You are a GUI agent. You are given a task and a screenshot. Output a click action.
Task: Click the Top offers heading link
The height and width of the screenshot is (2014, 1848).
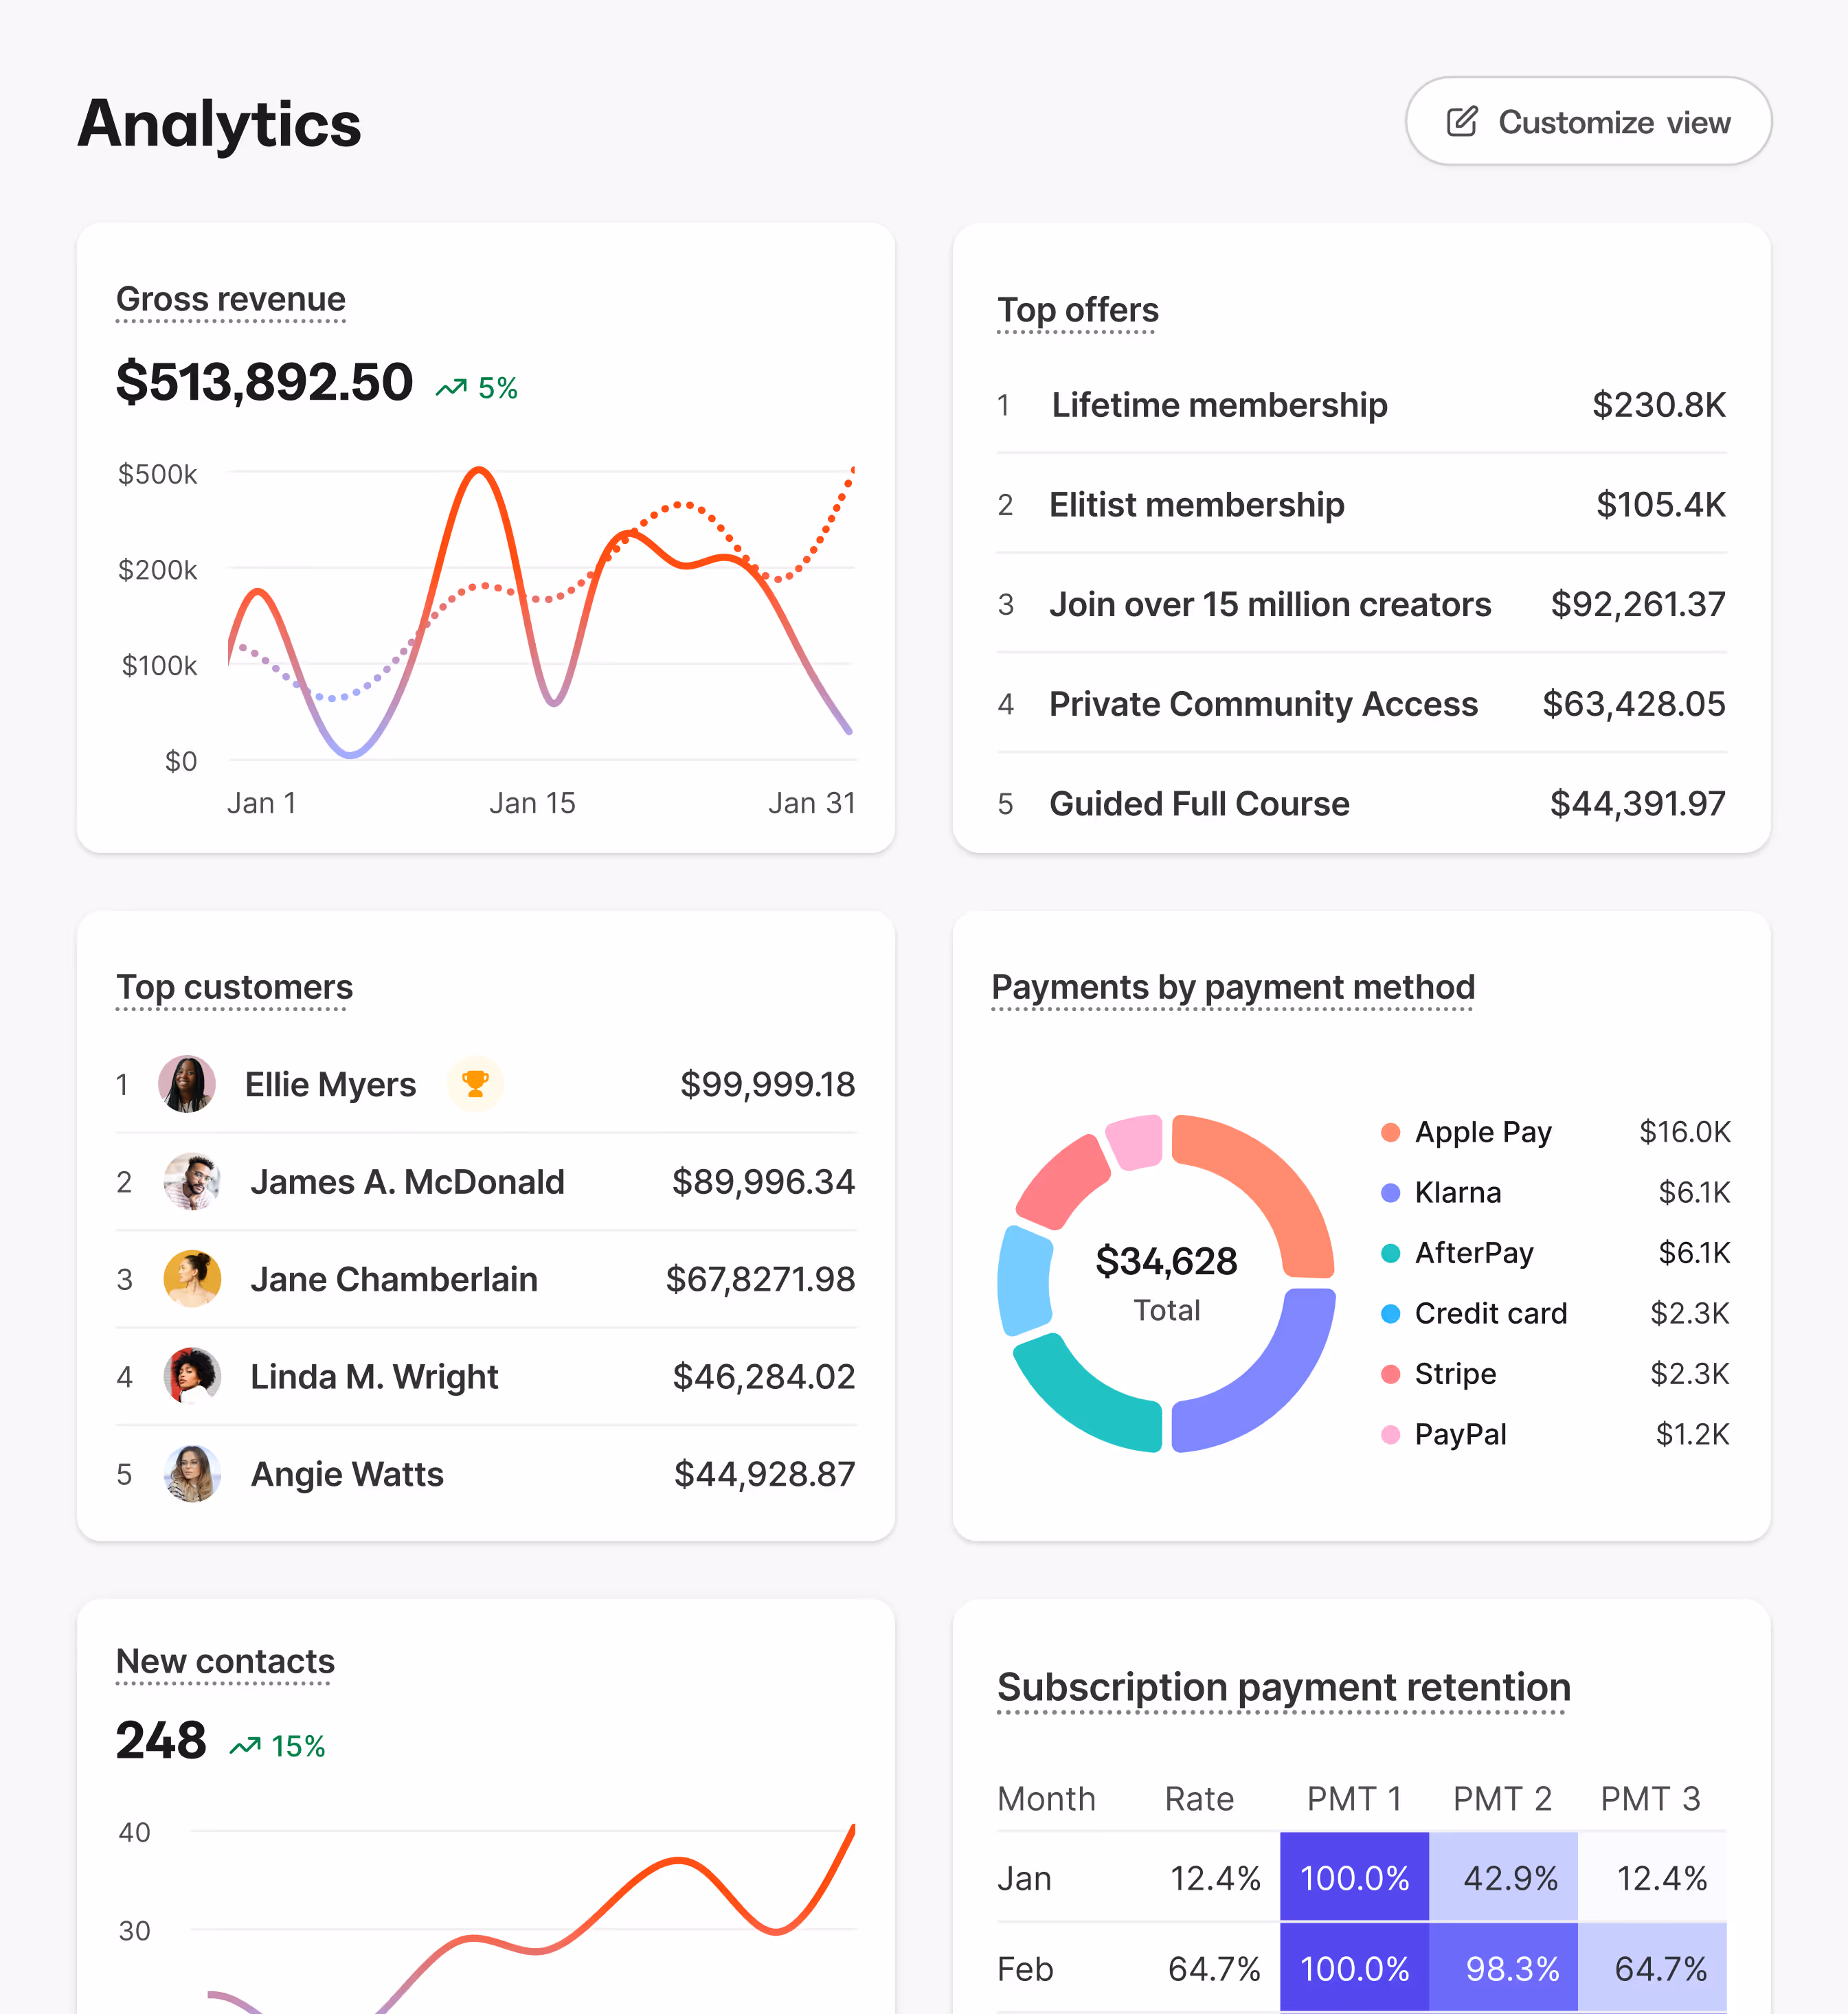[1077, 310]
